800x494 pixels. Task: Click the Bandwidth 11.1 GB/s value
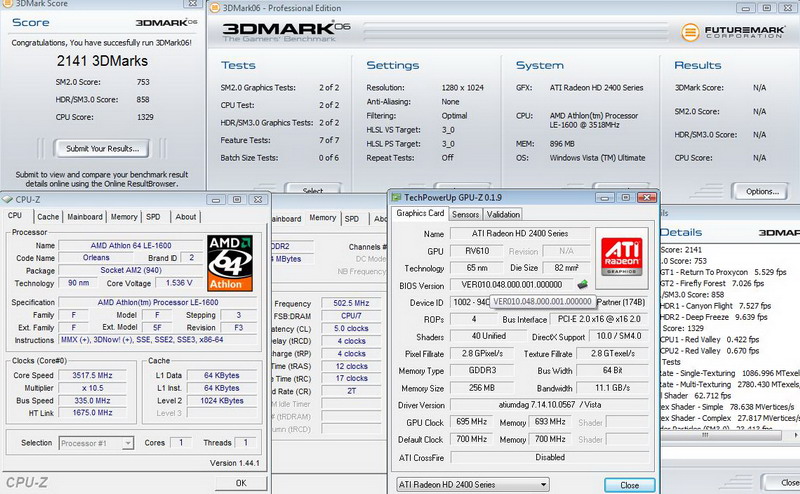[612, 388]
